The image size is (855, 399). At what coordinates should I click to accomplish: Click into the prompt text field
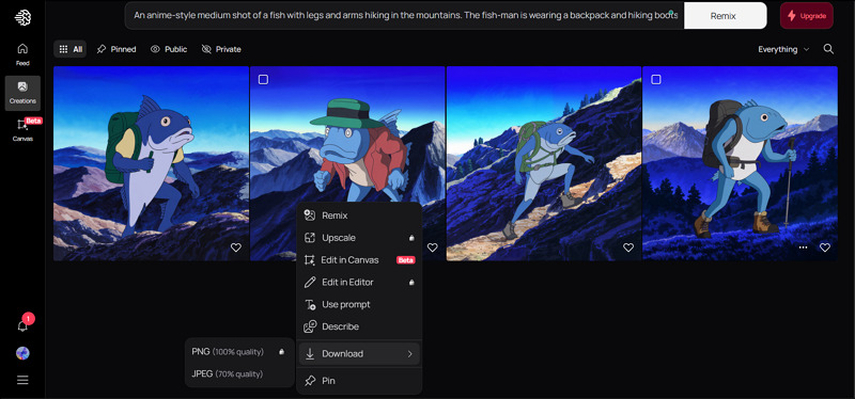tap(405, 16)
